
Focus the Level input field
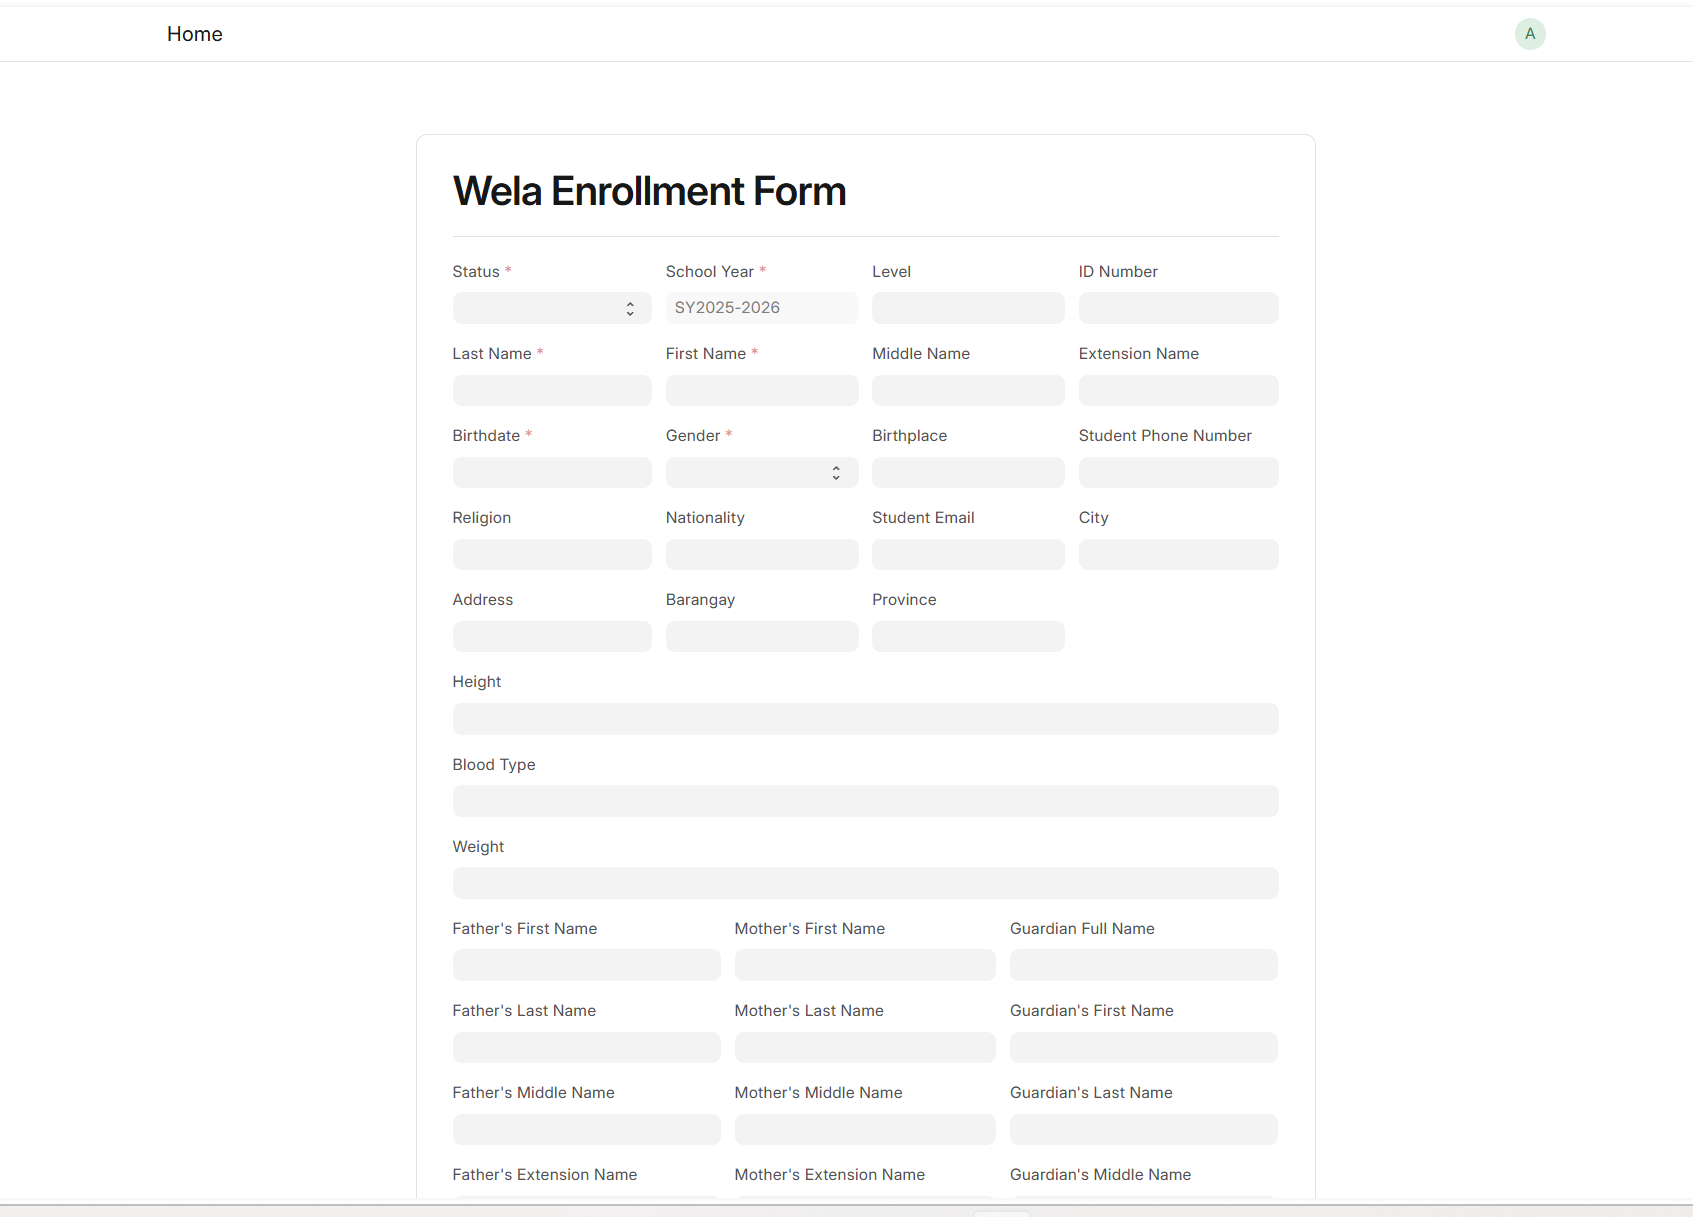[967, 308]
